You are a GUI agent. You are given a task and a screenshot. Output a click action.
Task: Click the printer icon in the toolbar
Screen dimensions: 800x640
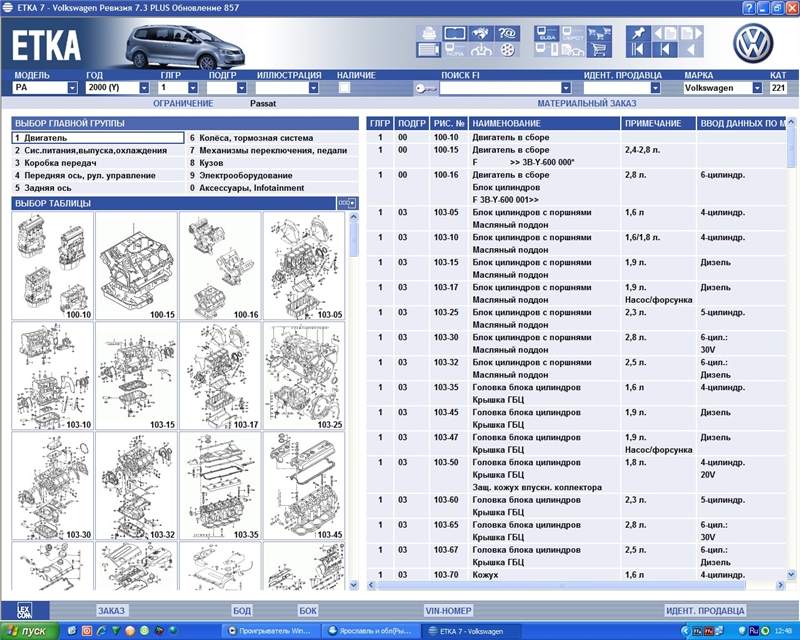[x=429, y=33]
